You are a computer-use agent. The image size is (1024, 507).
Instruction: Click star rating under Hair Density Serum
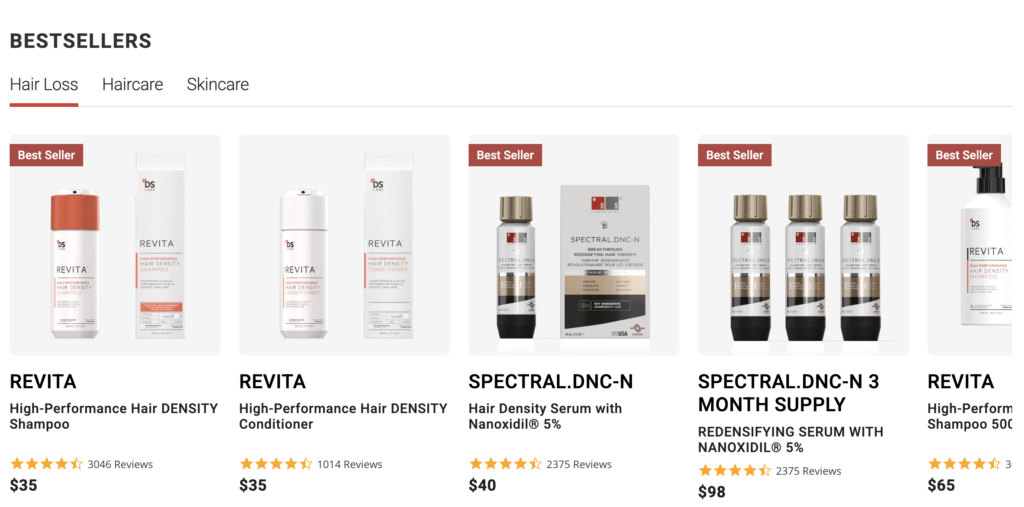[x=505, y=464]
